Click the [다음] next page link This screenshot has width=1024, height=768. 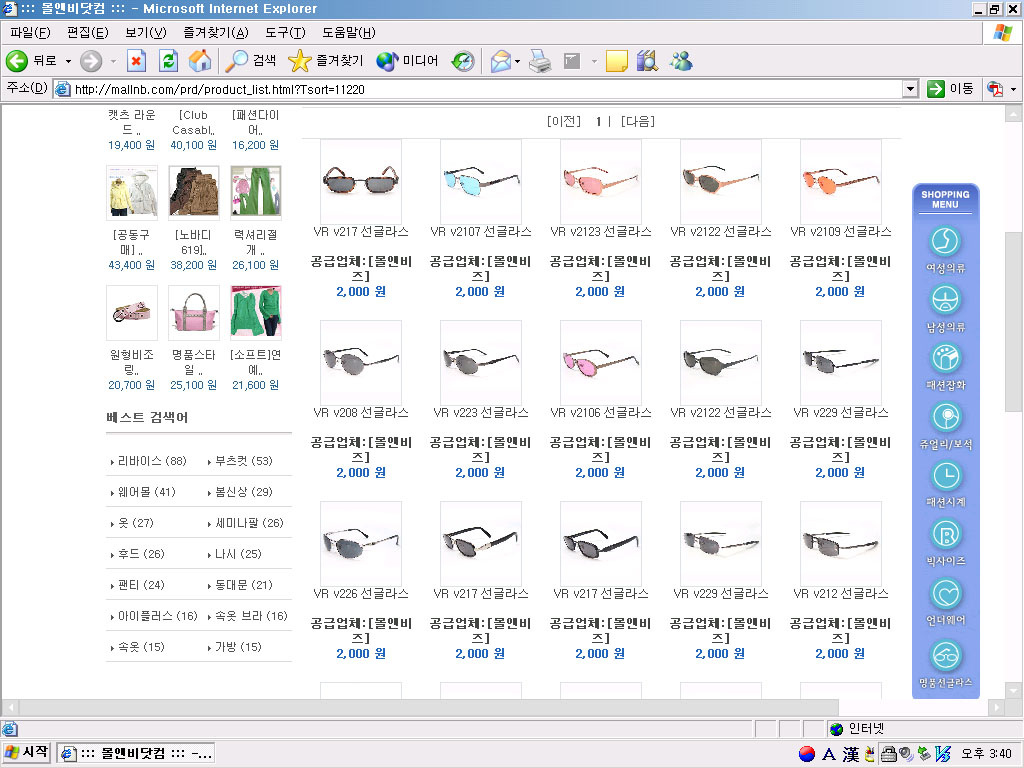pos(637,121)
